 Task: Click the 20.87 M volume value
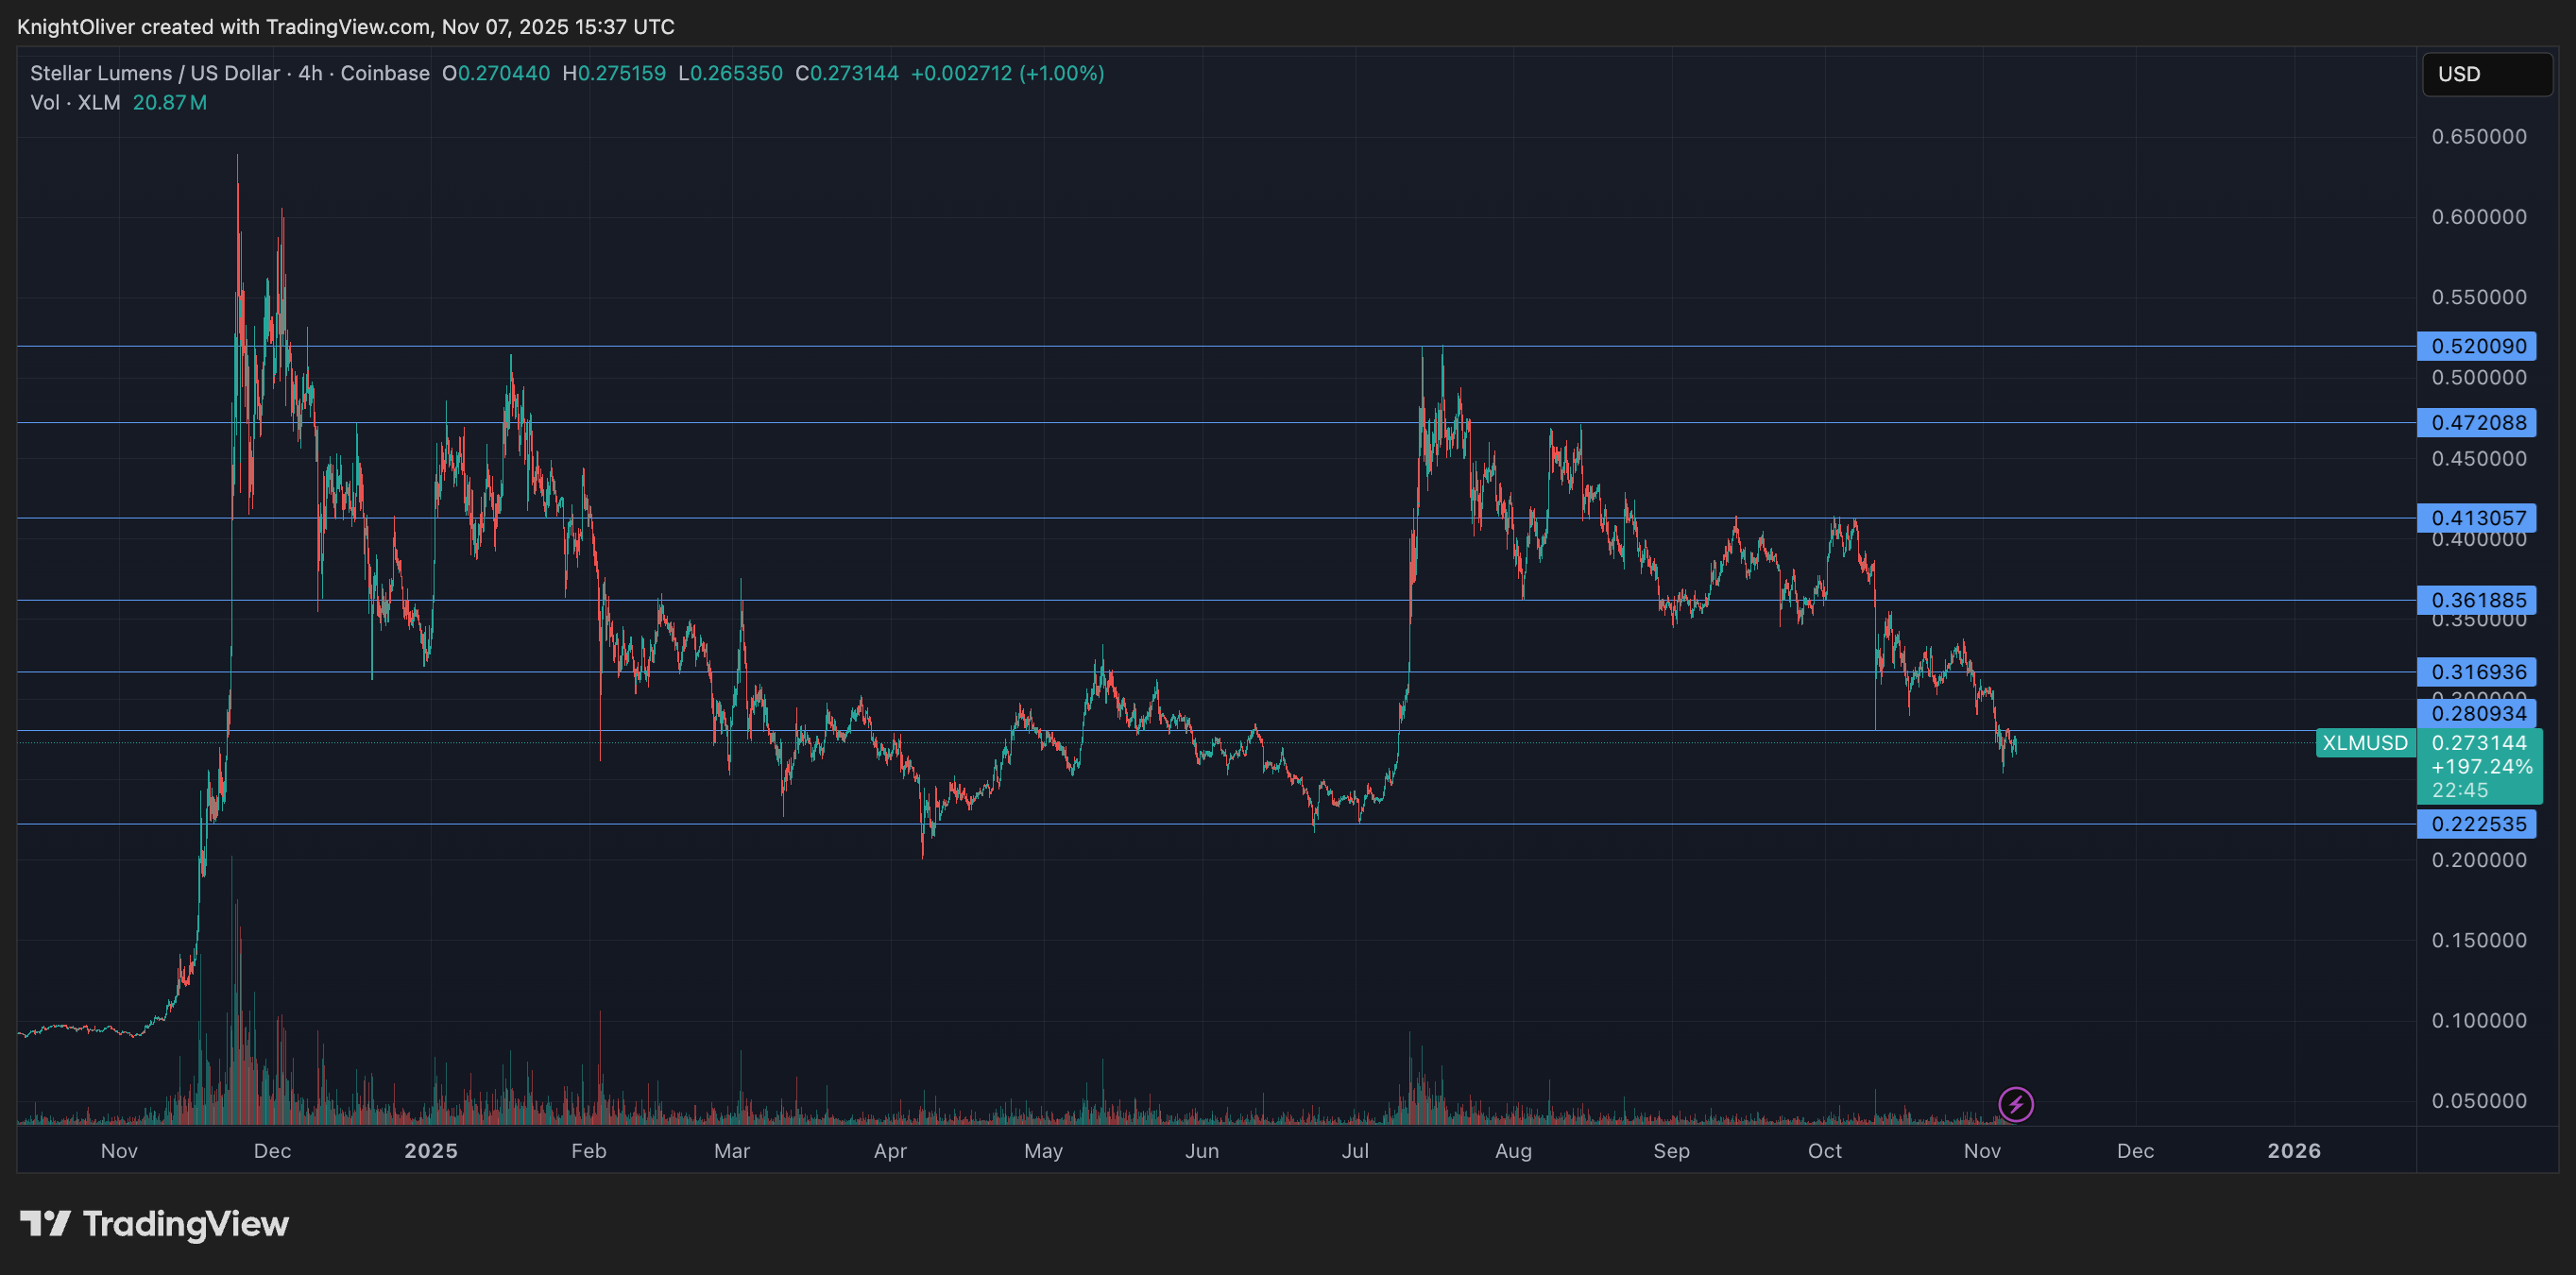pos(169,102)
